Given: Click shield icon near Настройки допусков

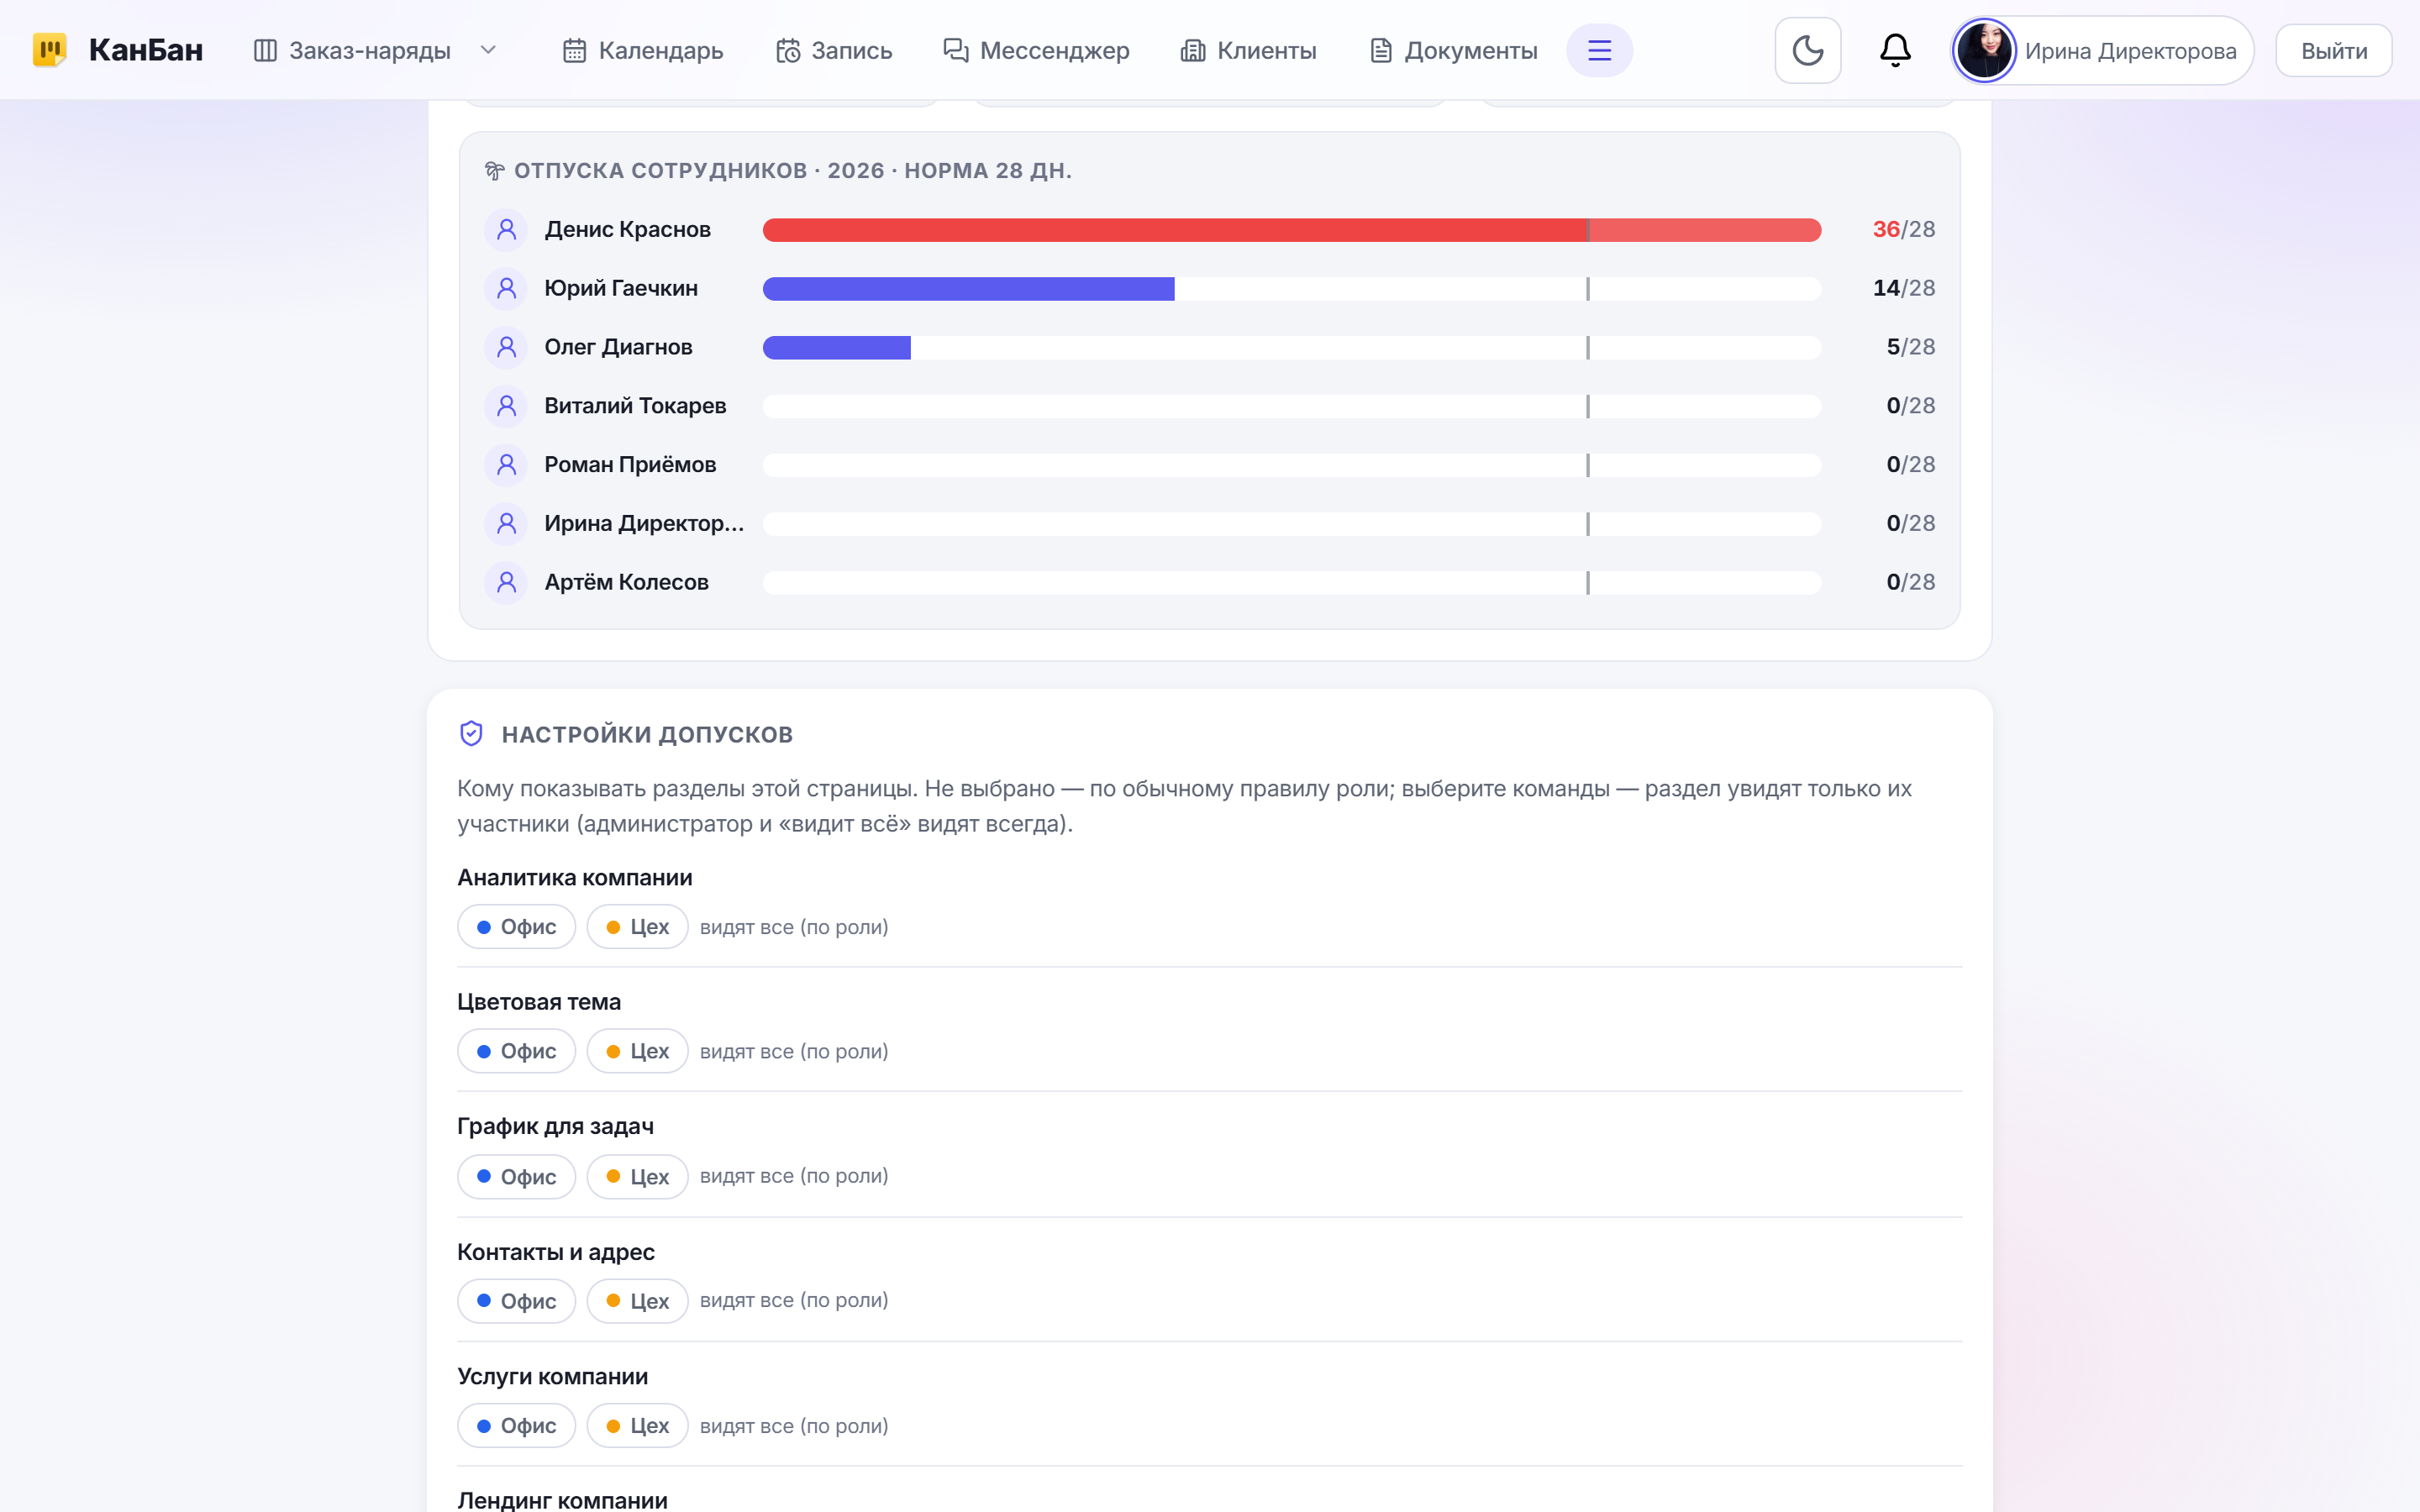Looking at the screenshot, I should pos(471,734).
